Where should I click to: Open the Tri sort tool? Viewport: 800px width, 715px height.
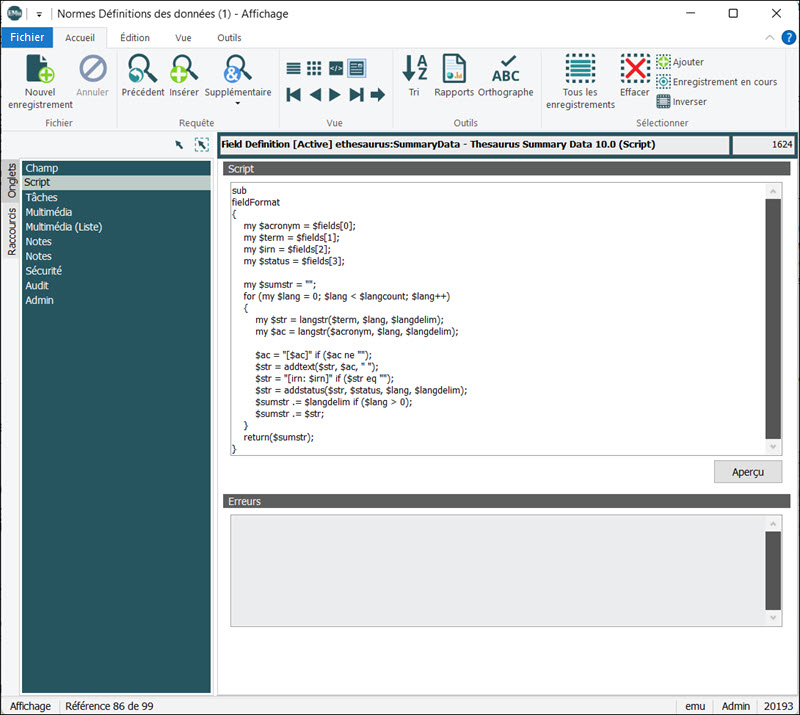(x=414, y=76)
